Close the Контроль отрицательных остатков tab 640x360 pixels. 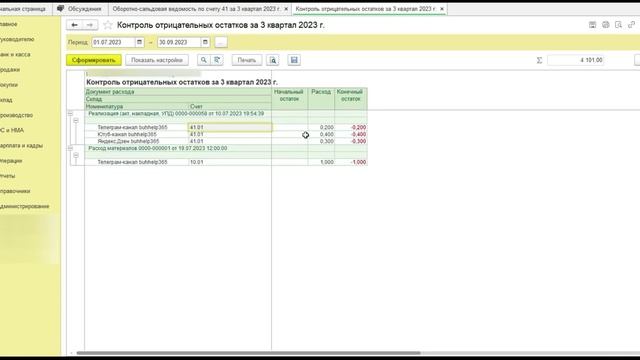click(442, 9)
